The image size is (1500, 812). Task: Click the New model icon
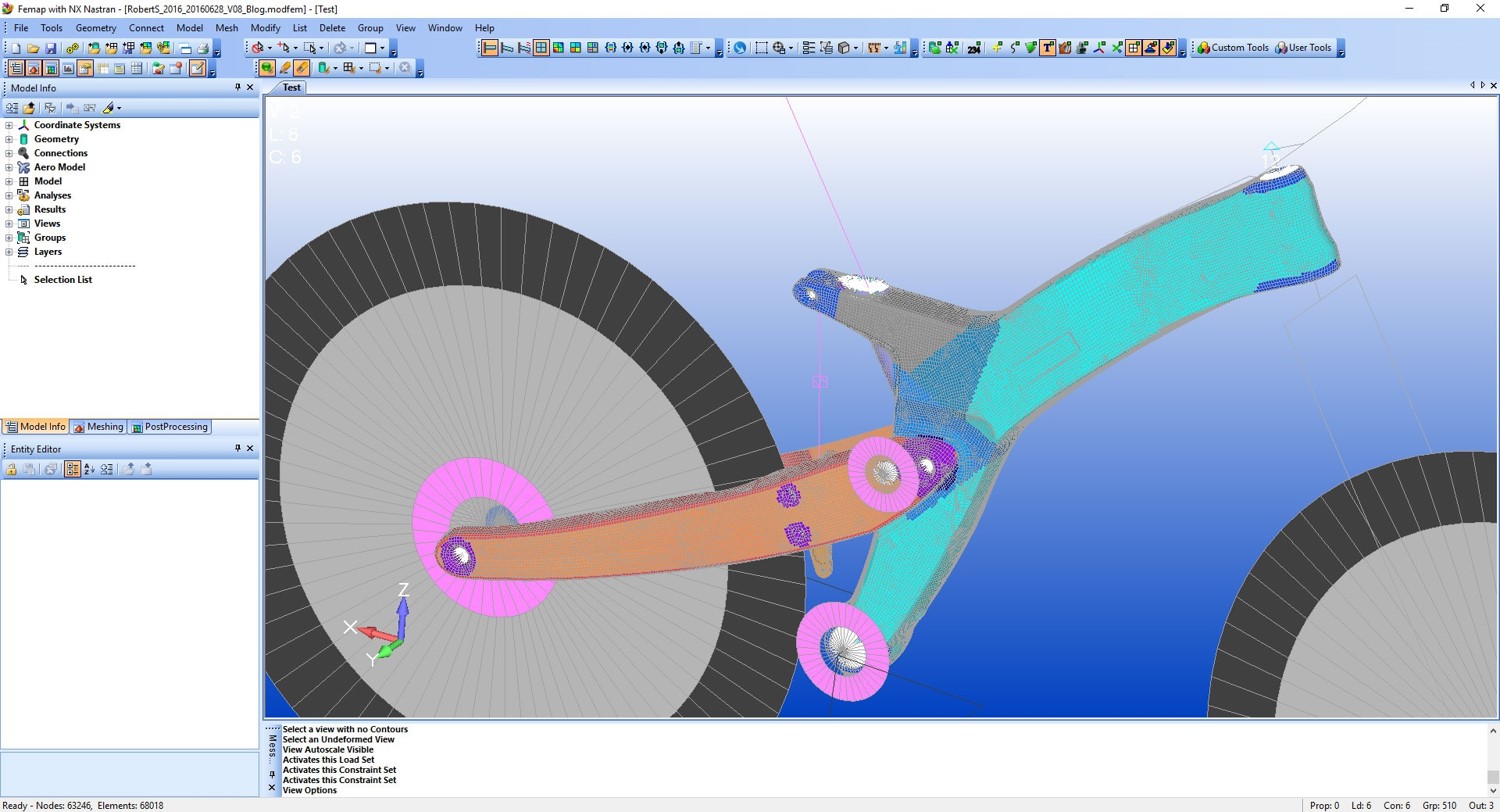point(16,48)
